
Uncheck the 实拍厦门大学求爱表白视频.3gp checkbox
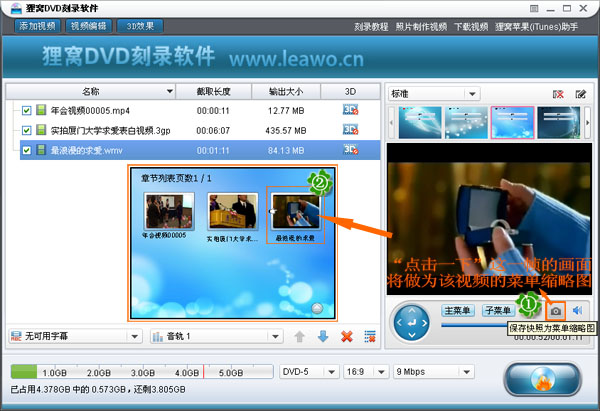tap(26, 130)
